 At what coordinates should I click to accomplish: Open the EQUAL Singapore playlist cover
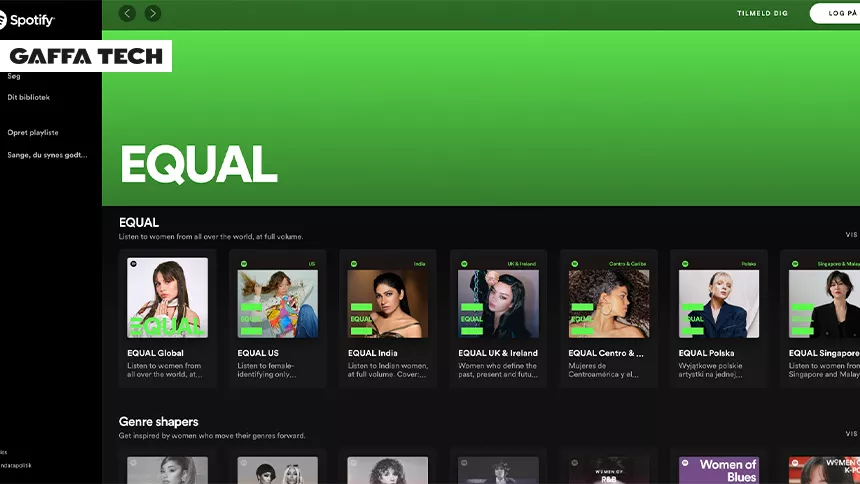(824, 297)
